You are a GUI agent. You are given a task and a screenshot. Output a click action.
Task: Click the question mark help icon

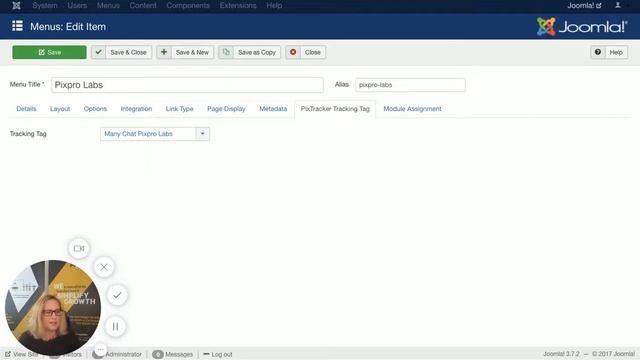coord(598,52)
